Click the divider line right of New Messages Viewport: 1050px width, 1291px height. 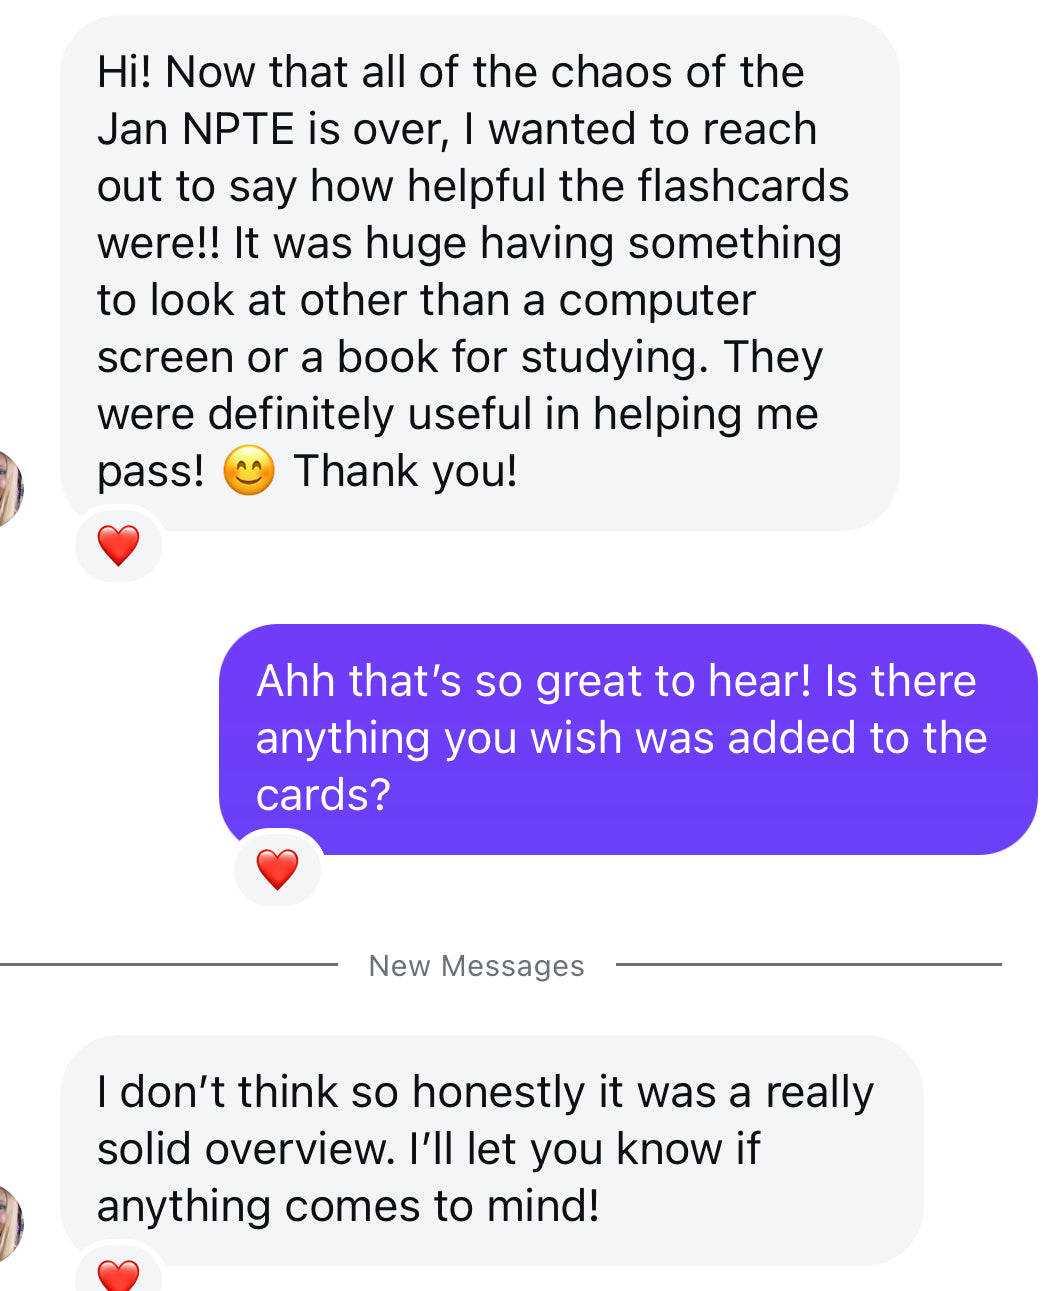(x=809, y=965)
